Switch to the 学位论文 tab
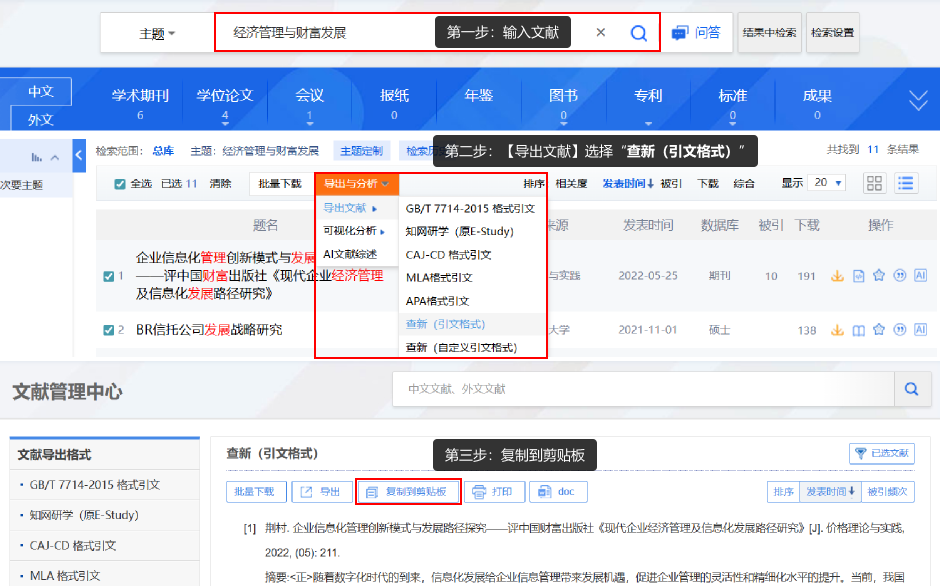 point(225,96)
